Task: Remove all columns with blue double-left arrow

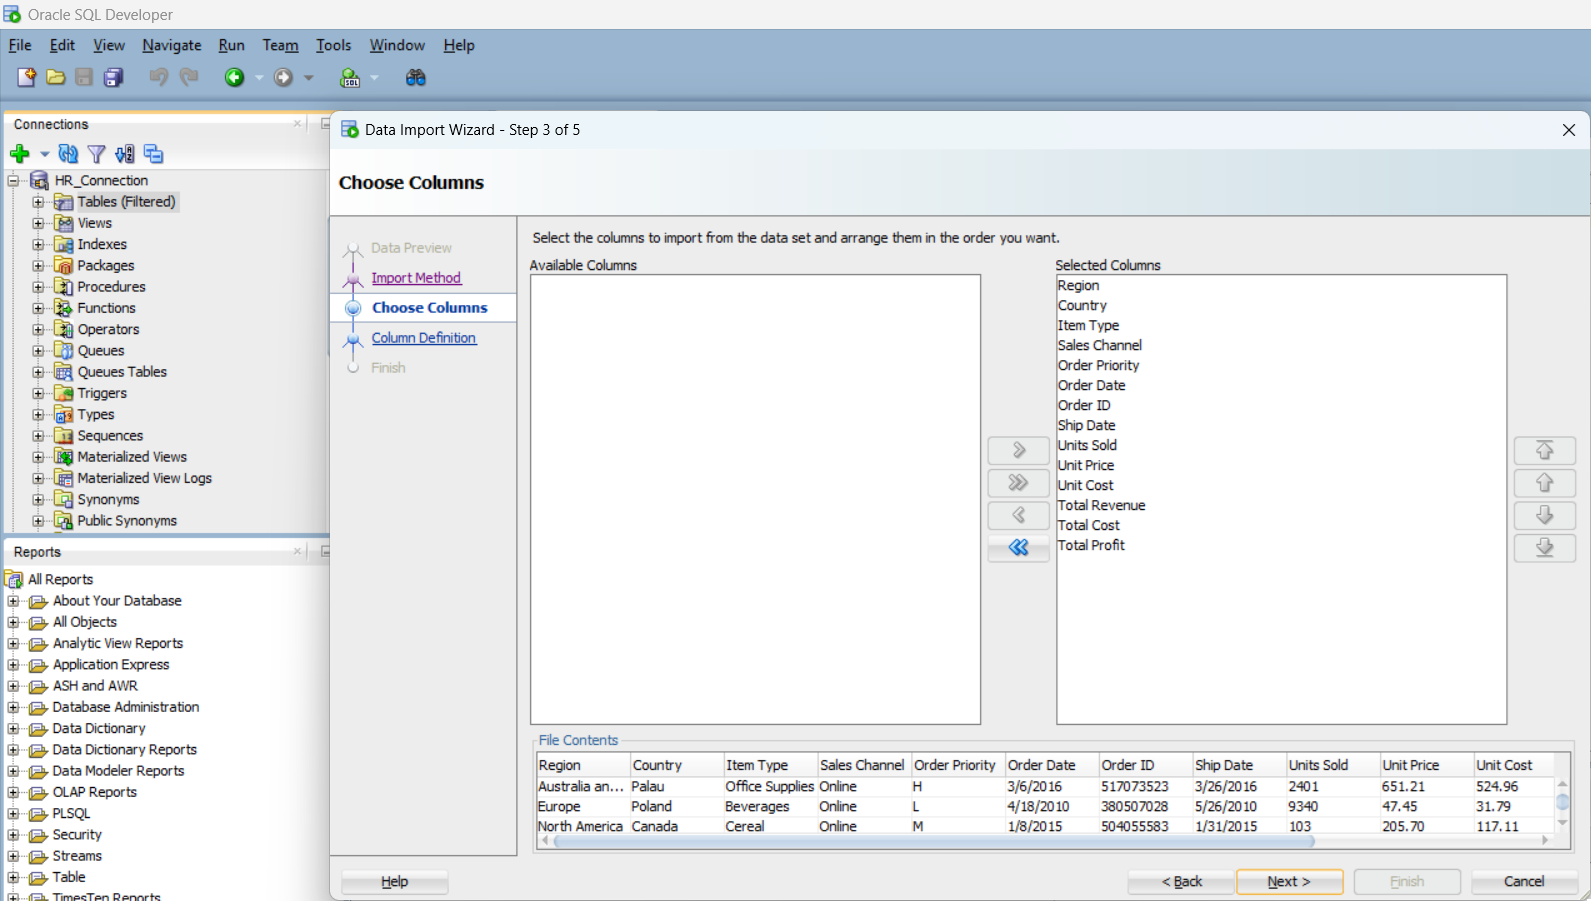Action: tap(1018, 548)
